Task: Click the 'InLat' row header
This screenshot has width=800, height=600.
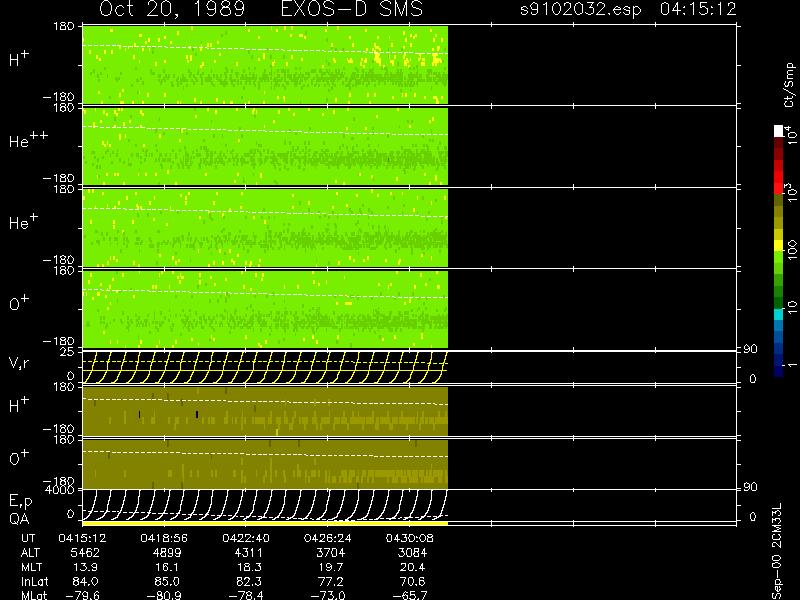Action: tap(34, 581)
